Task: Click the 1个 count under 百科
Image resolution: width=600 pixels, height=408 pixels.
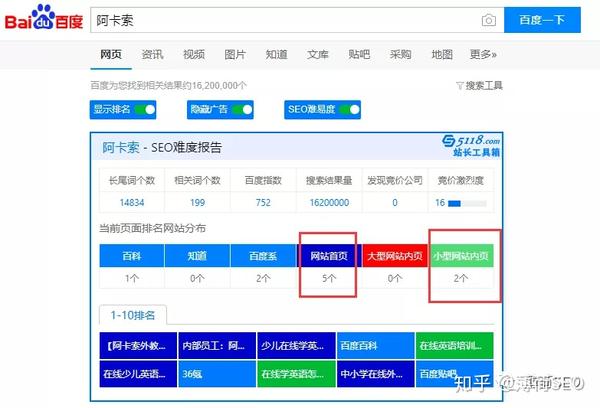Action: click(x=132, y=278)
